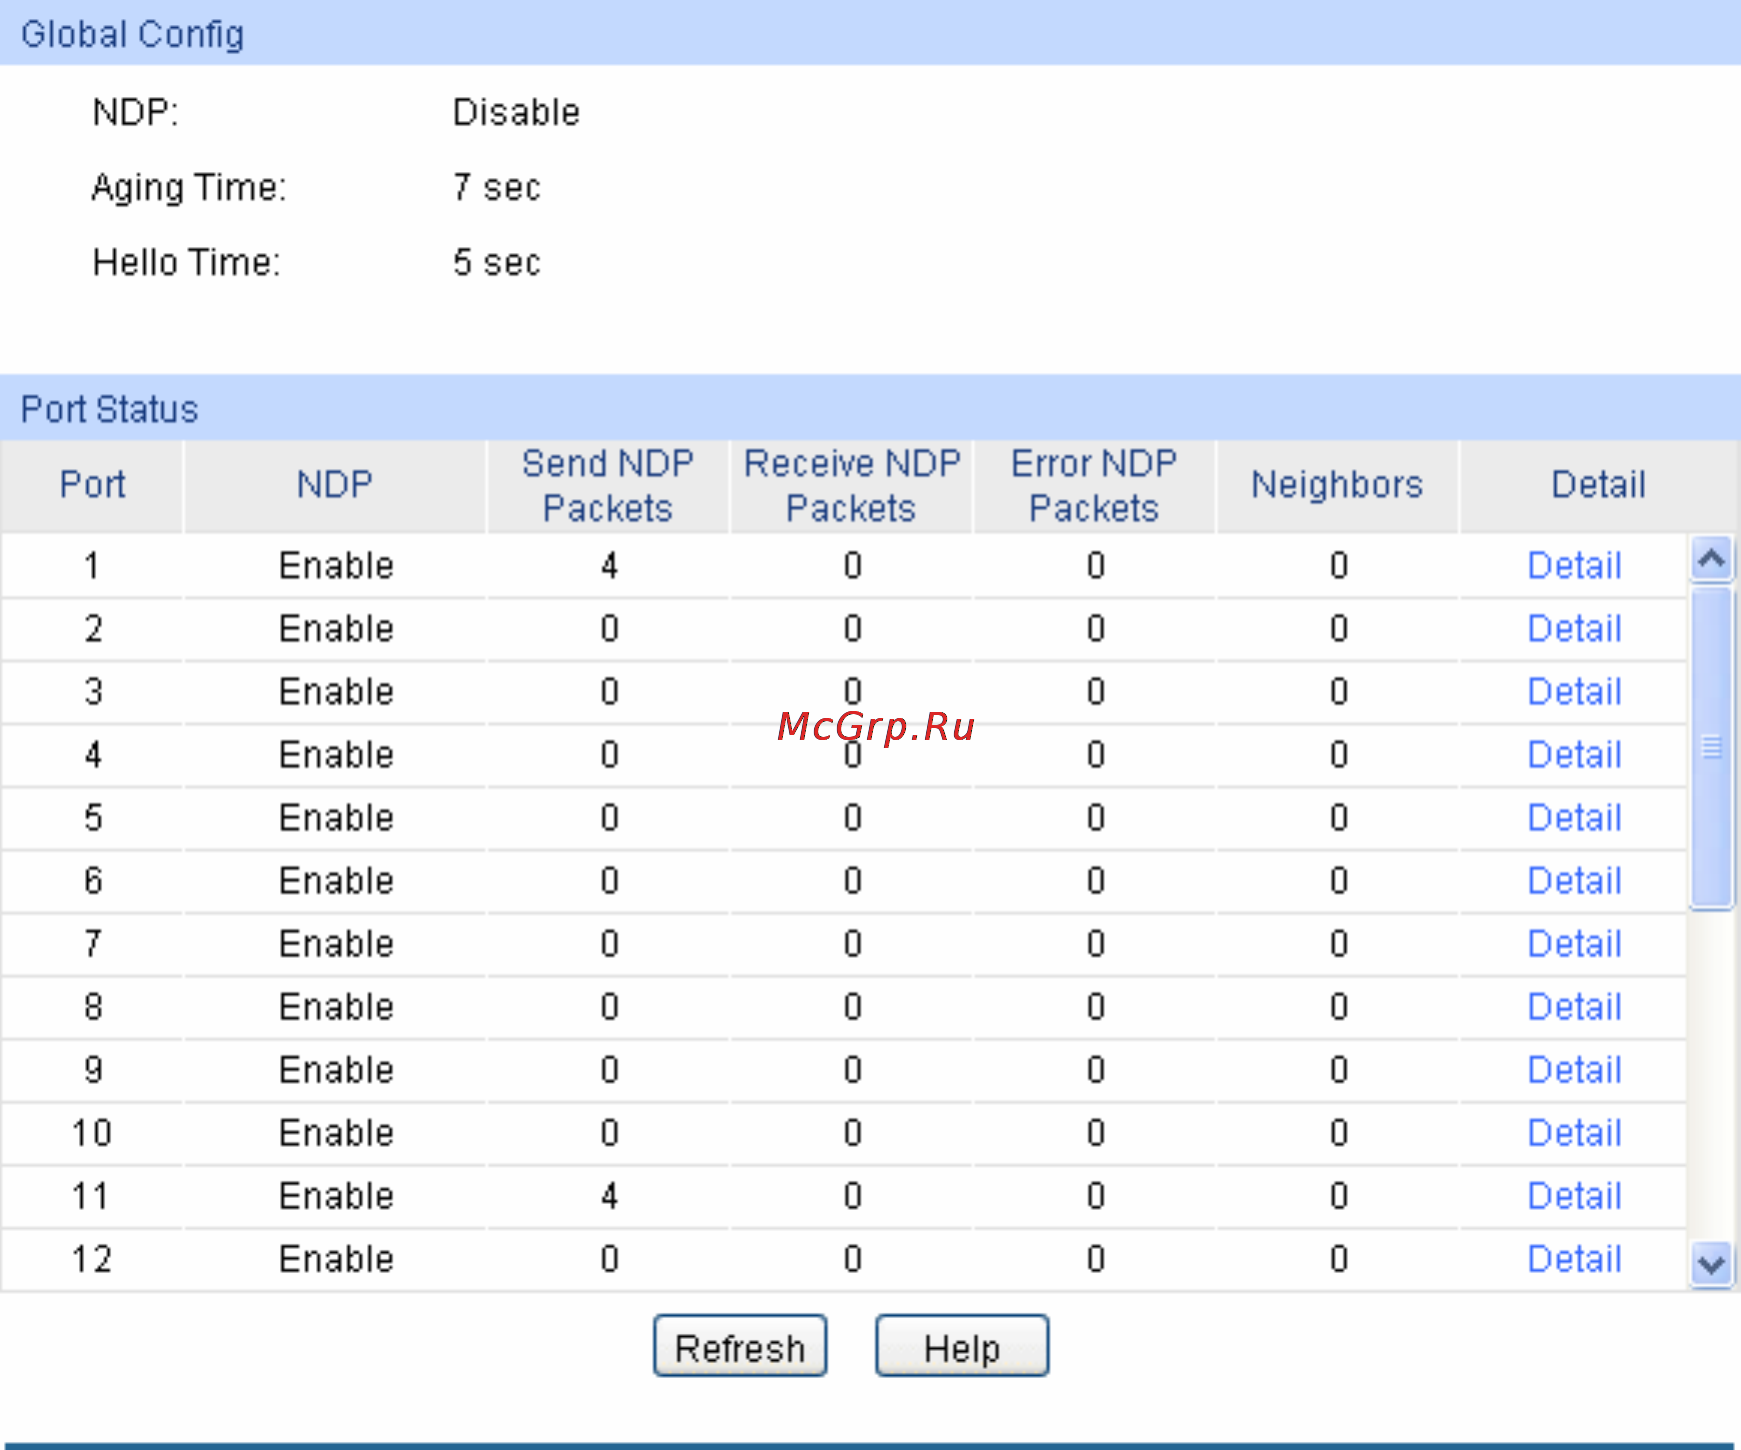Screen dimensions: 1741x1450
Task: Open the Detail link for port 8
Action: (x=1574, y=1007)
